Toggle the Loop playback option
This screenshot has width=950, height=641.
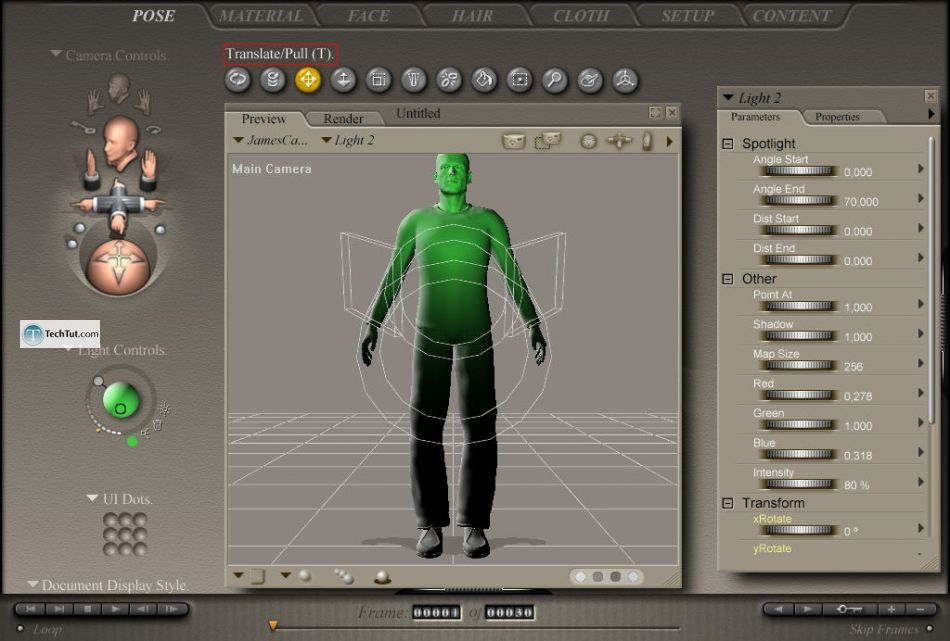22,629
